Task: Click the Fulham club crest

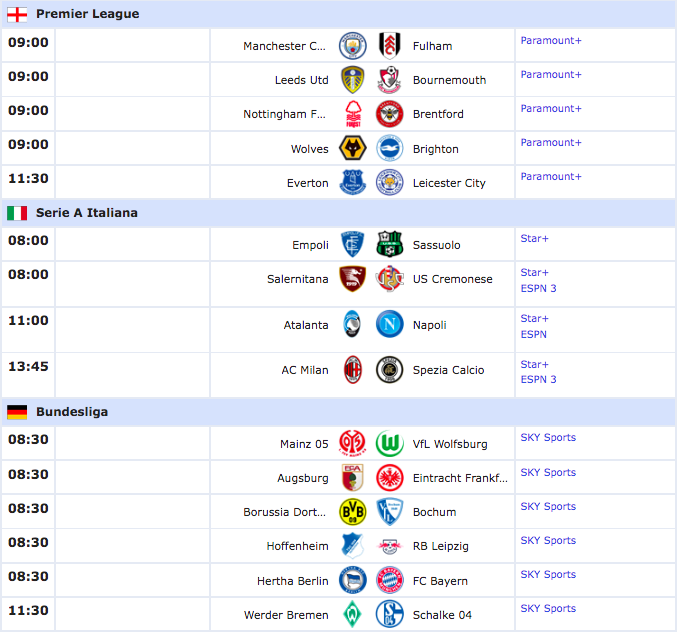Action: coord(389,45)
